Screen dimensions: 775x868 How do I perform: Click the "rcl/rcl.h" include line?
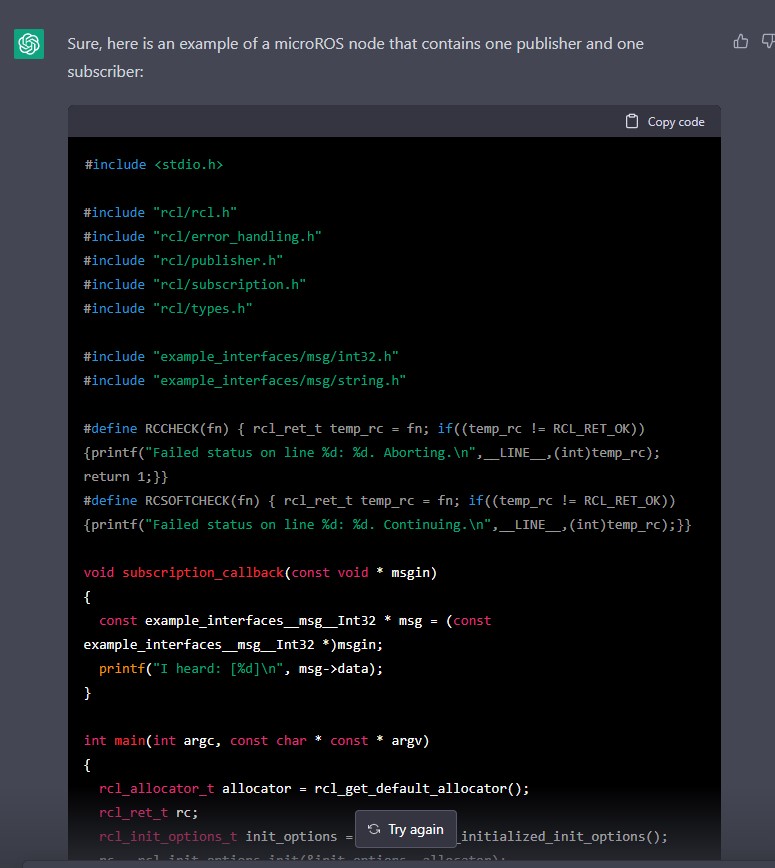(160, 213)
